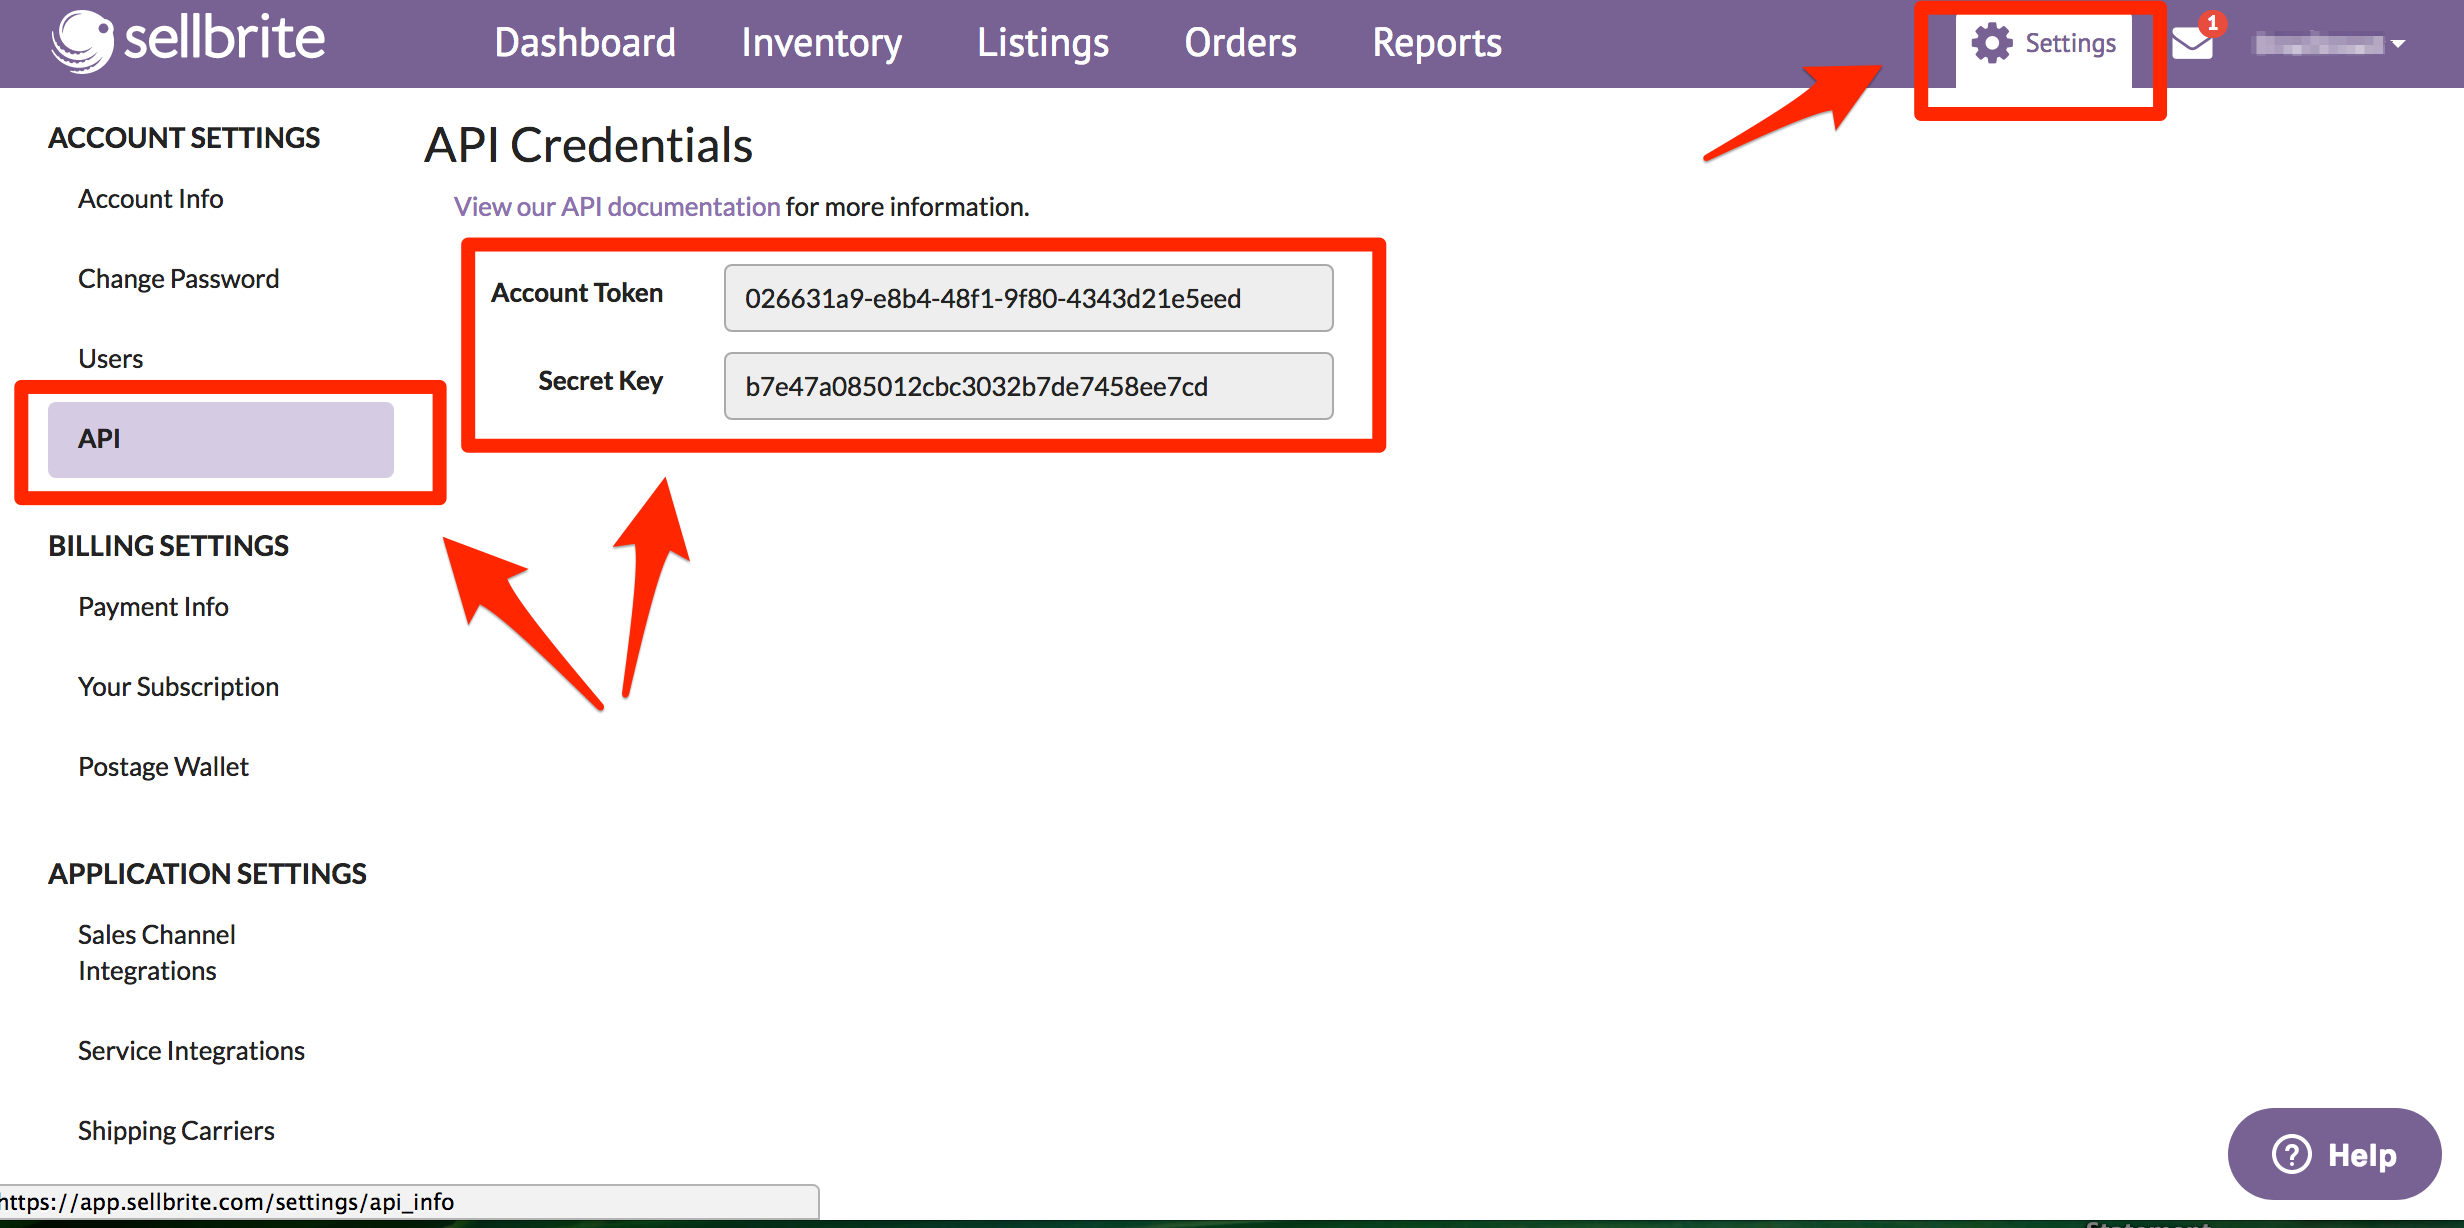
Task: Open Payment Info settings
Action: (154, 607)
